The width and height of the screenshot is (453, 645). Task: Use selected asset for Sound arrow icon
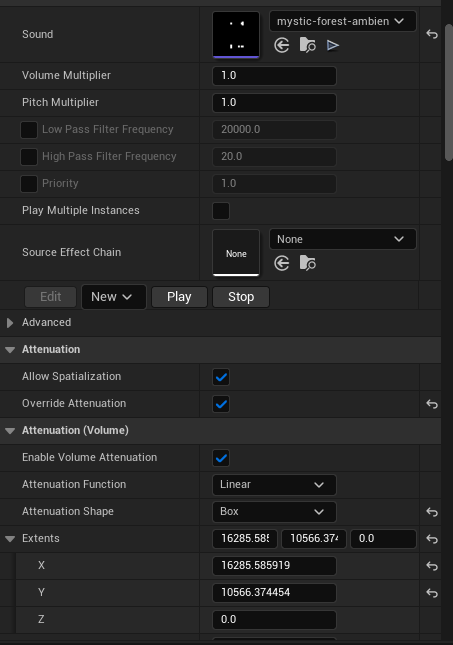click(282, 45)
